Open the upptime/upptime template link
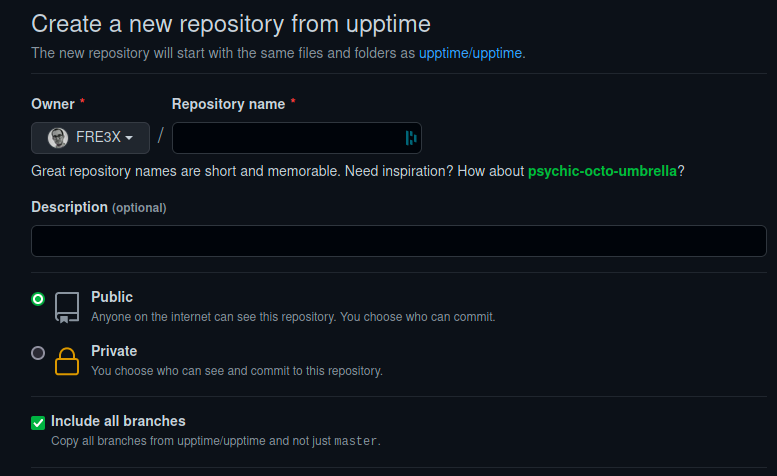Image resolution: width=777 pixels, height=476 pixels. point(471,53)
